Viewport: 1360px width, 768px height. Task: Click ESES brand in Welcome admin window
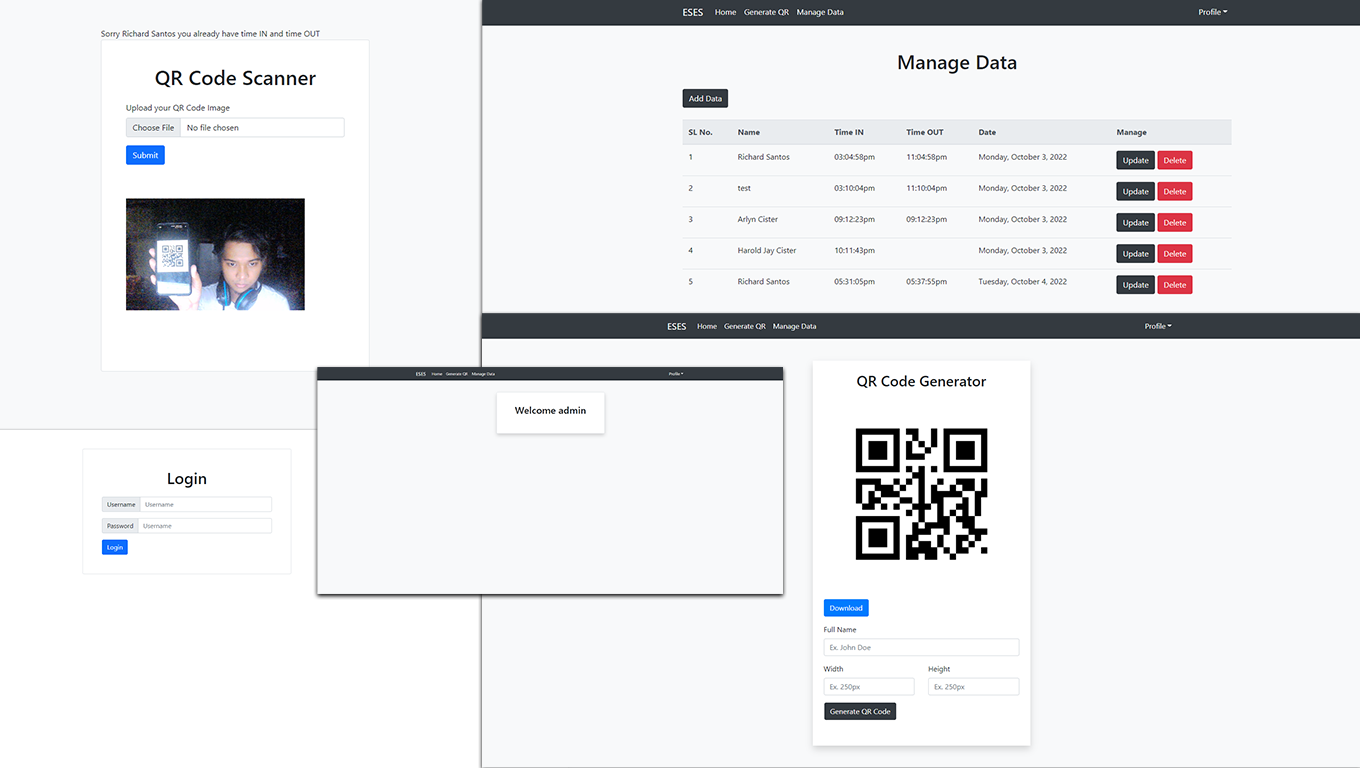(x=421, y=374)
